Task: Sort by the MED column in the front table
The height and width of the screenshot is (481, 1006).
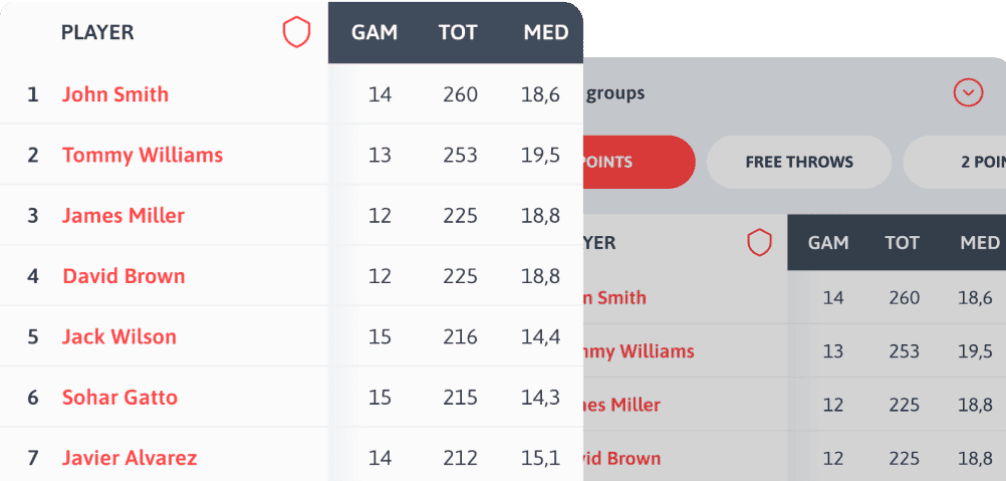Action: click(x=546, y=32)
